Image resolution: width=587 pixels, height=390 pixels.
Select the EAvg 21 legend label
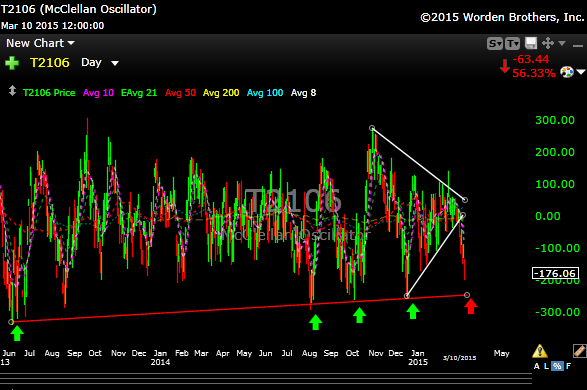pos(139,93)
